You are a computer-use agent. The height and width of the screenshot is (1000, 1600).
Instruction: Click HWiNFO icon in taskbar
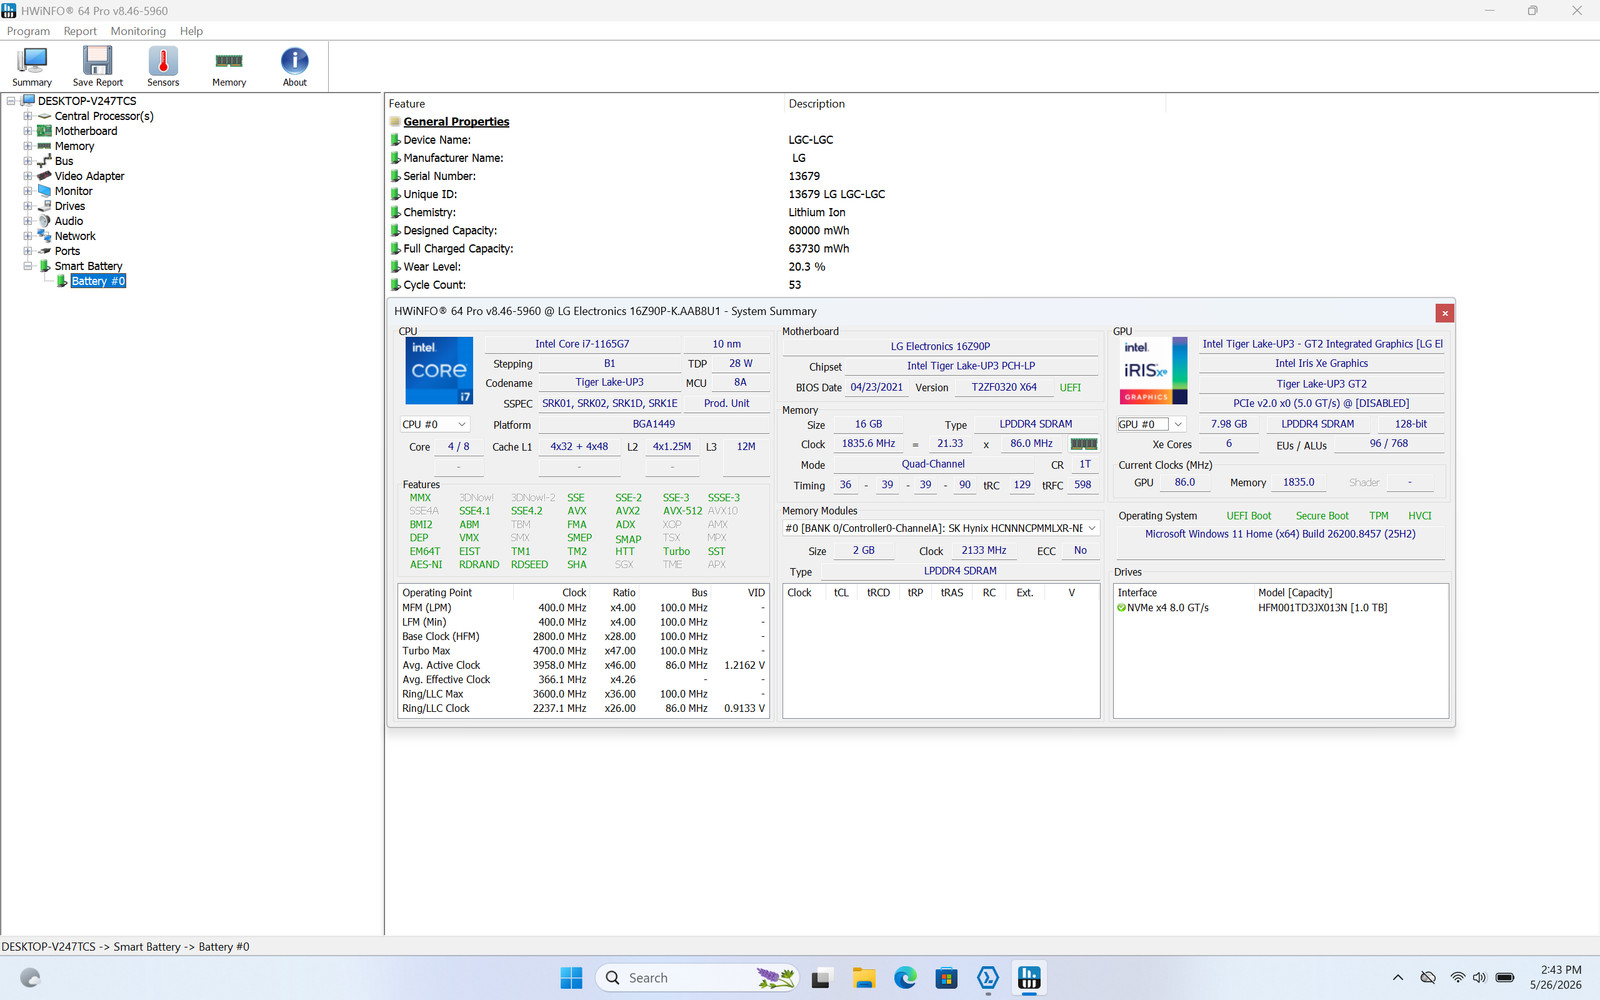click(1029, 978)
